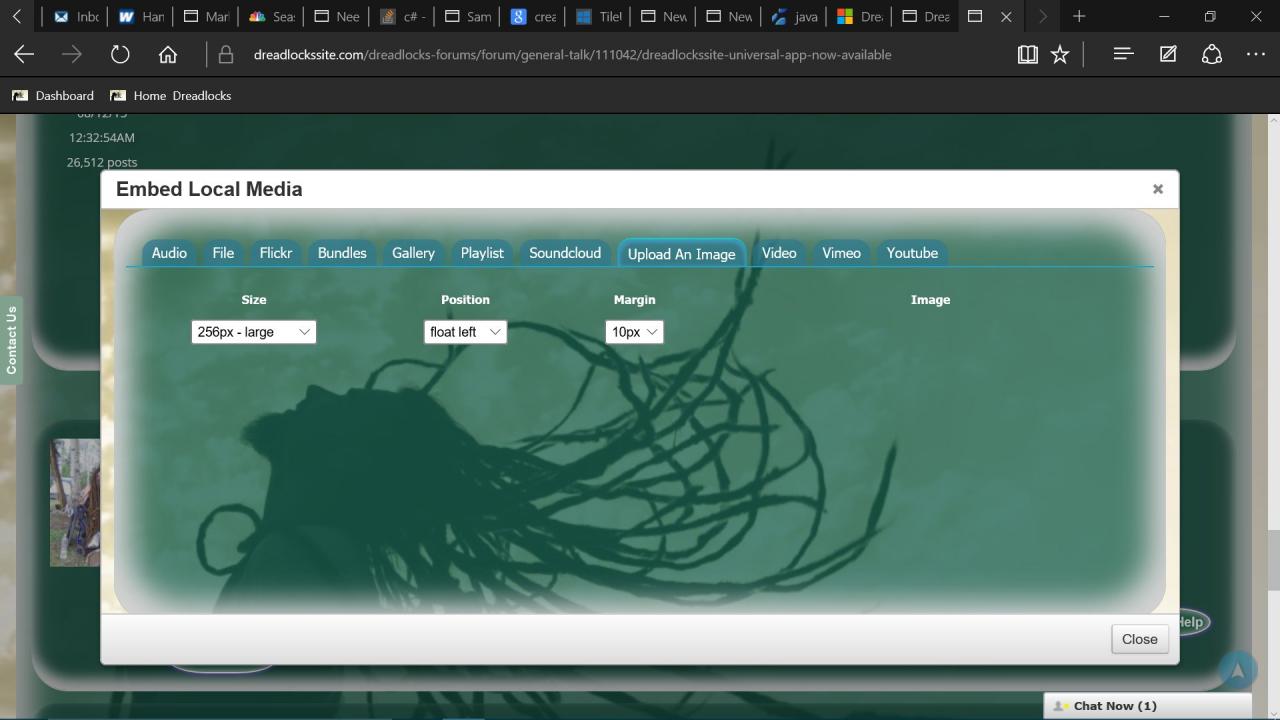Click the browser Refresh icon

120,55
